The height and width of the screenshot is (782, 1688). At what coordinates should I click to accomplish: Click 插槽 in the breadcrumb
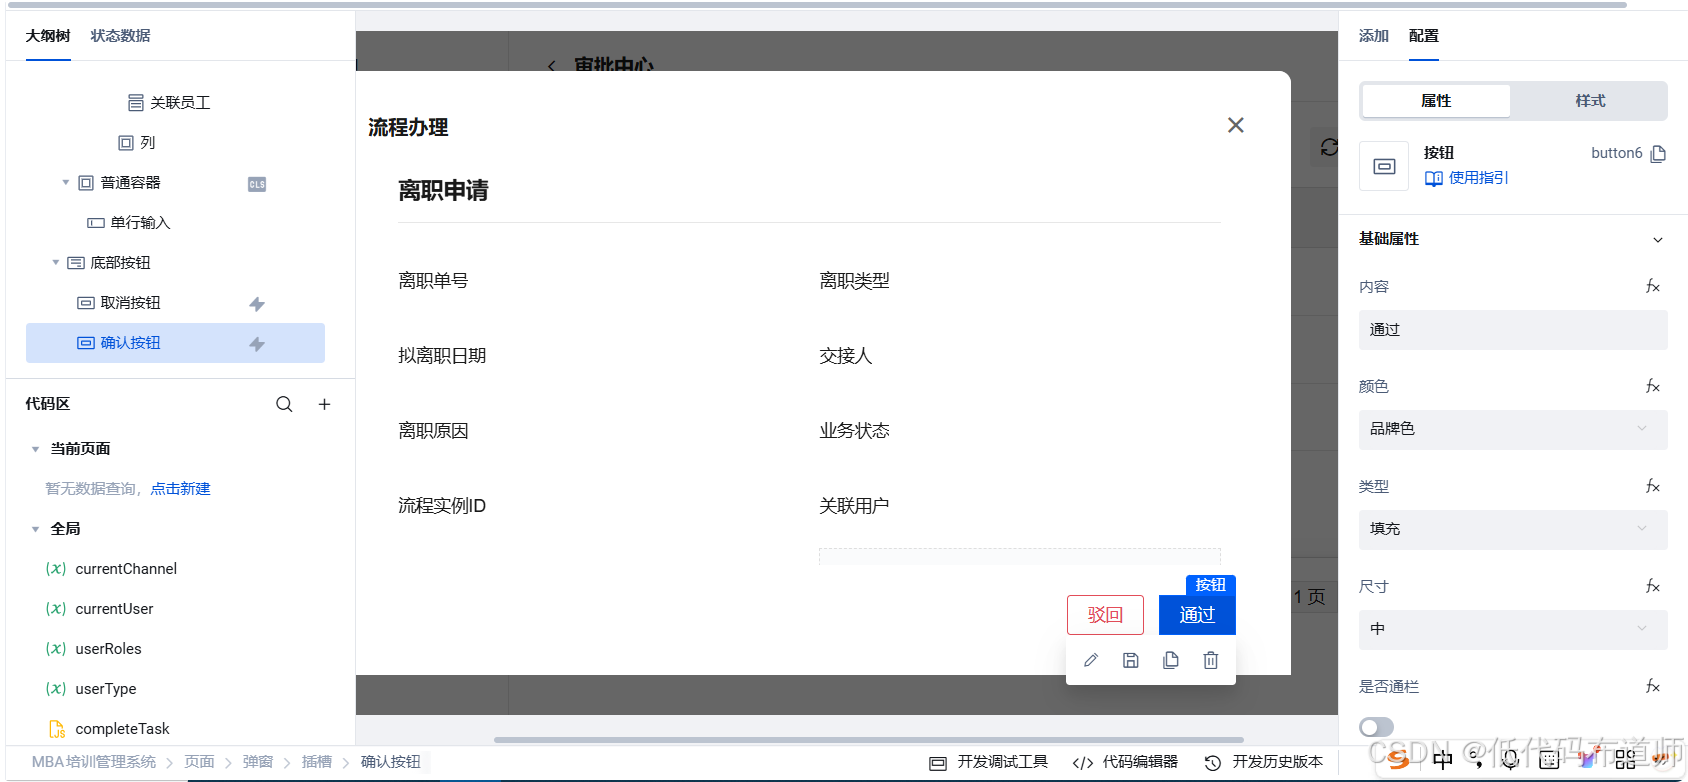coord(317,762)
